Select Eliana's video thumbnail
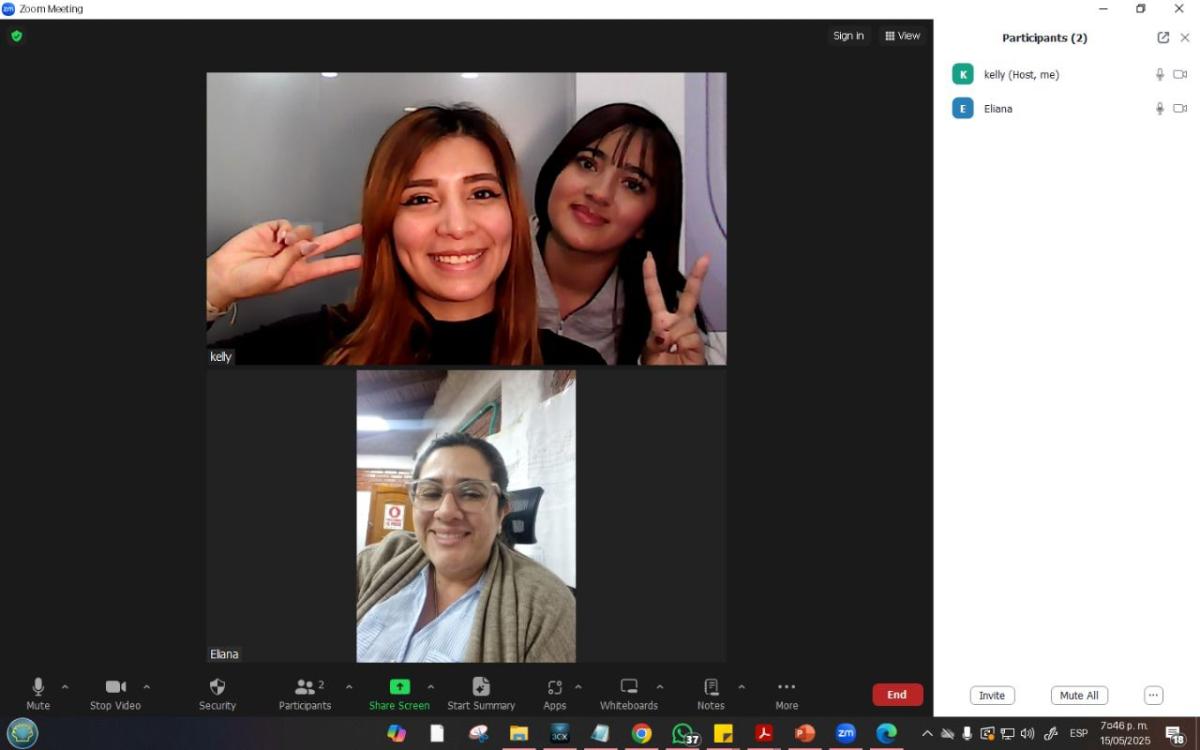The height and width of the screenshot is (750, 1200). click(x=466, y=516)
